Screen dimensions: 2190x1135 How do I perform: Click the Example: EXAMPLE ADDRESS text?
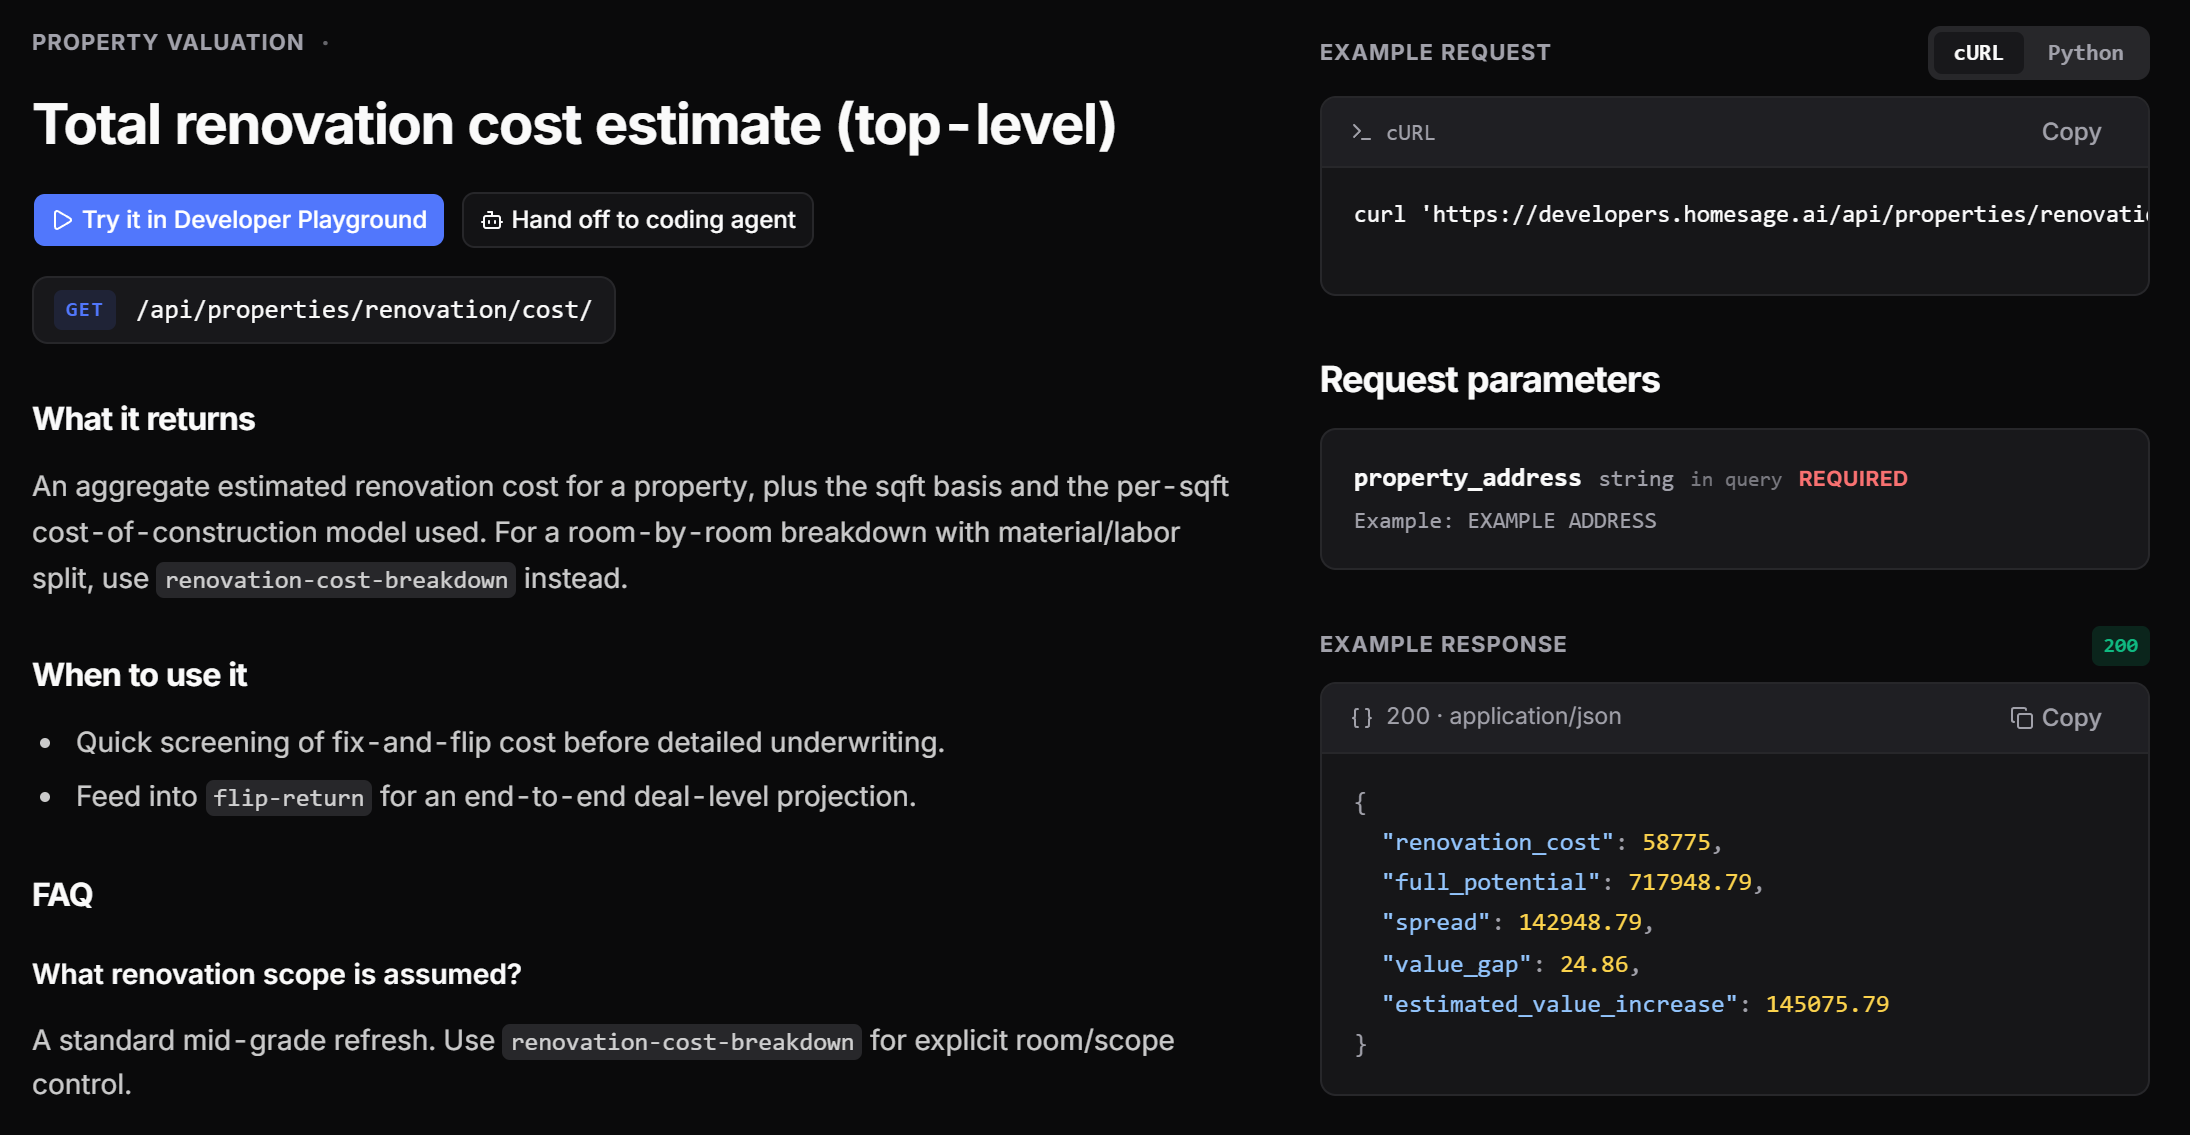click(1505, 521)
